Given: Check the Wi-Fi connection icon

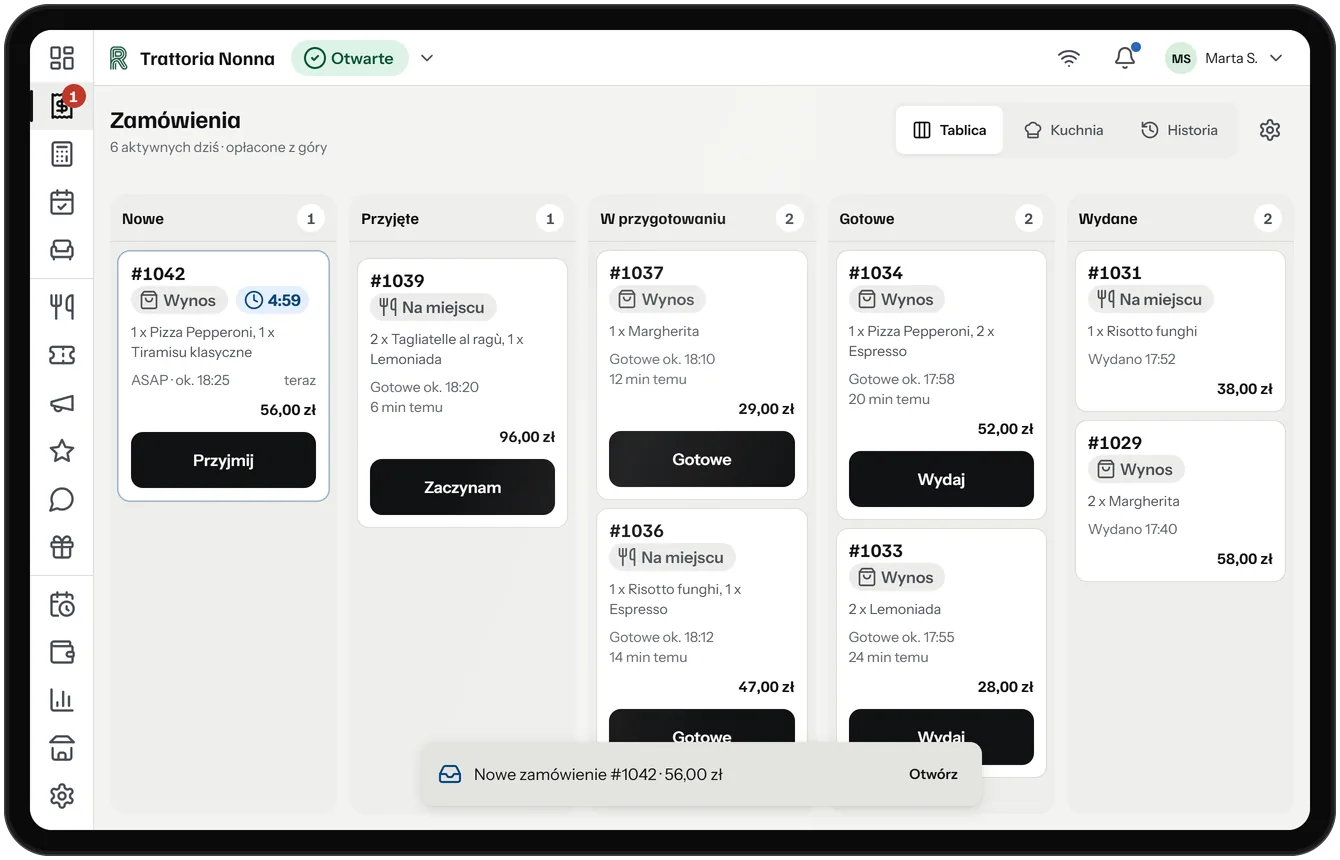Looking at the screenshot, I should tap(1069, 58).
